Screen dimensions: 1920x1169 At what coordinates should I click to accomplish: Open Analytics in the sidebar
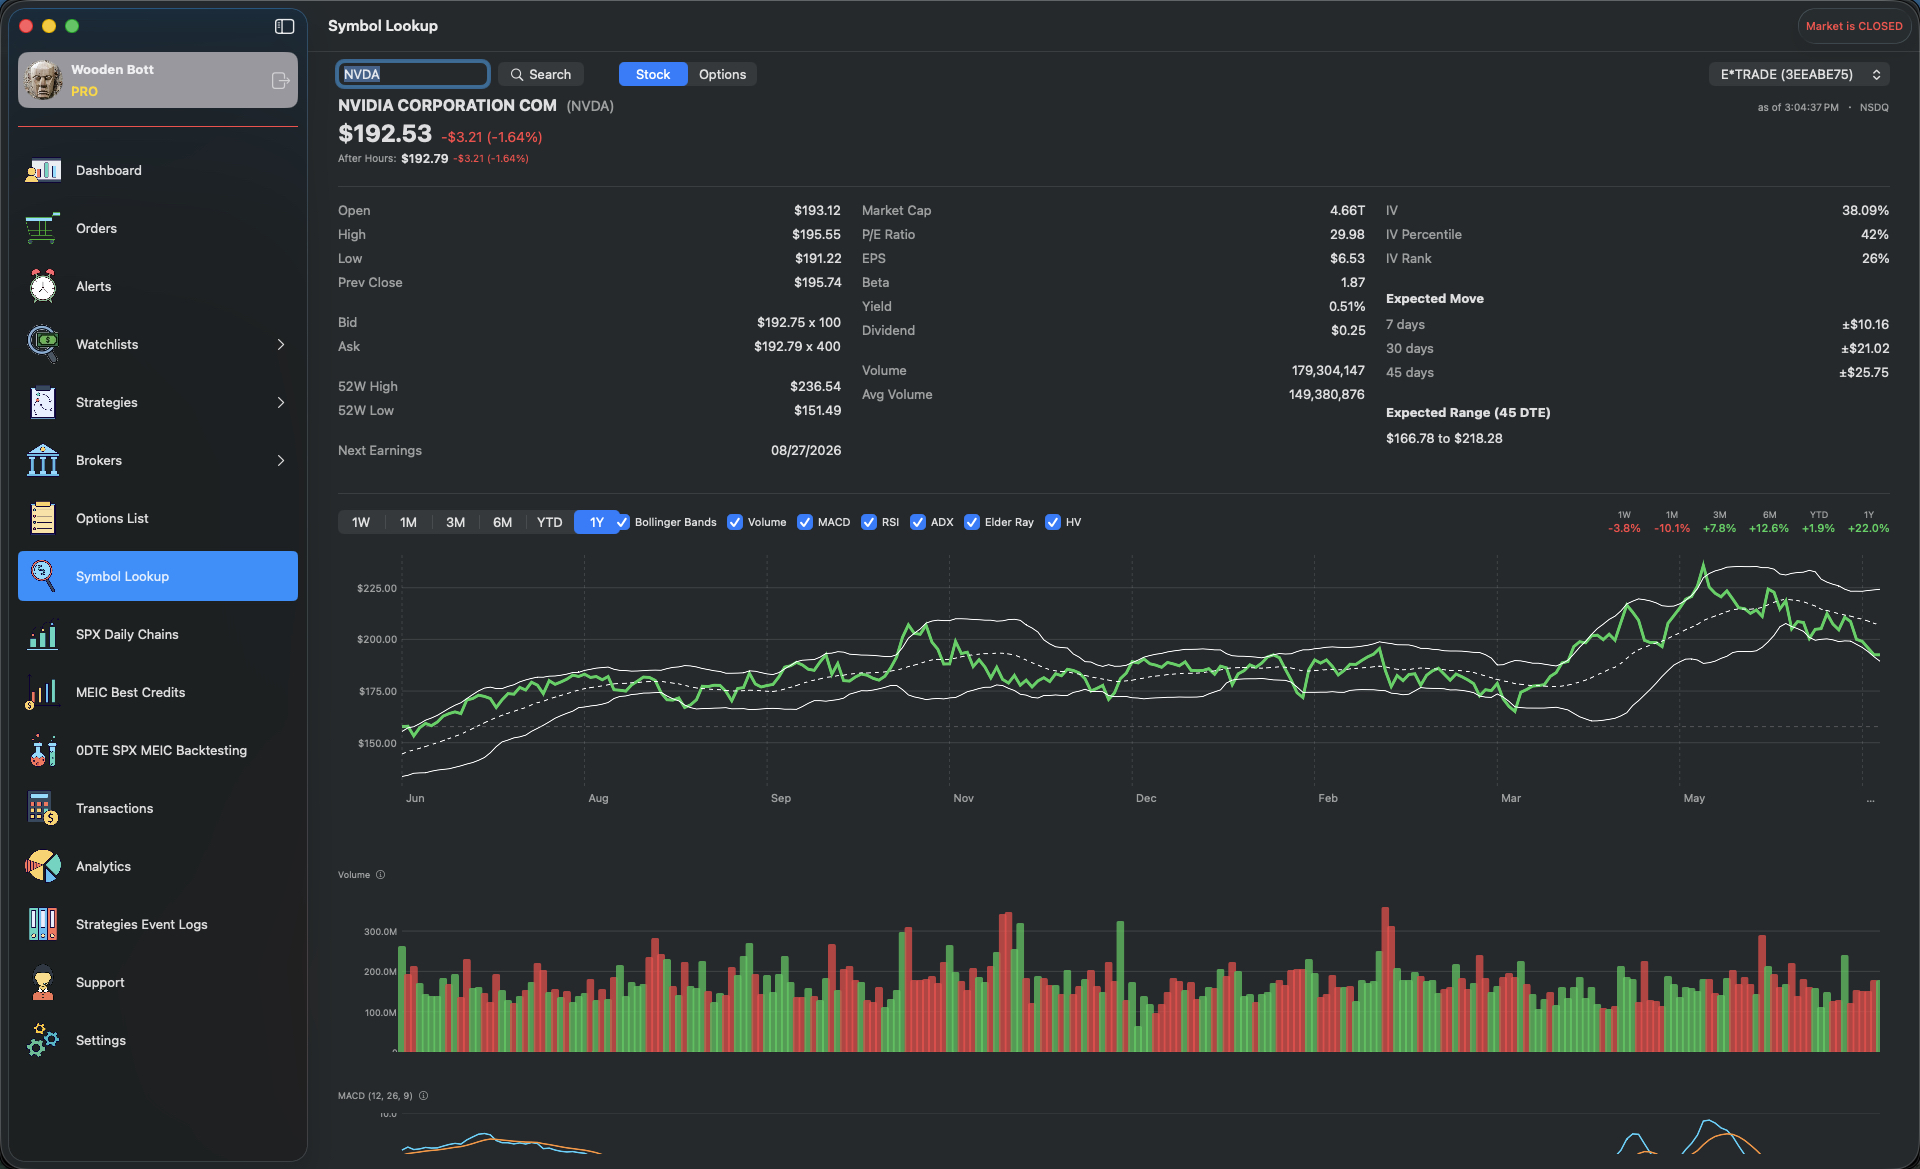coord(158,866)
